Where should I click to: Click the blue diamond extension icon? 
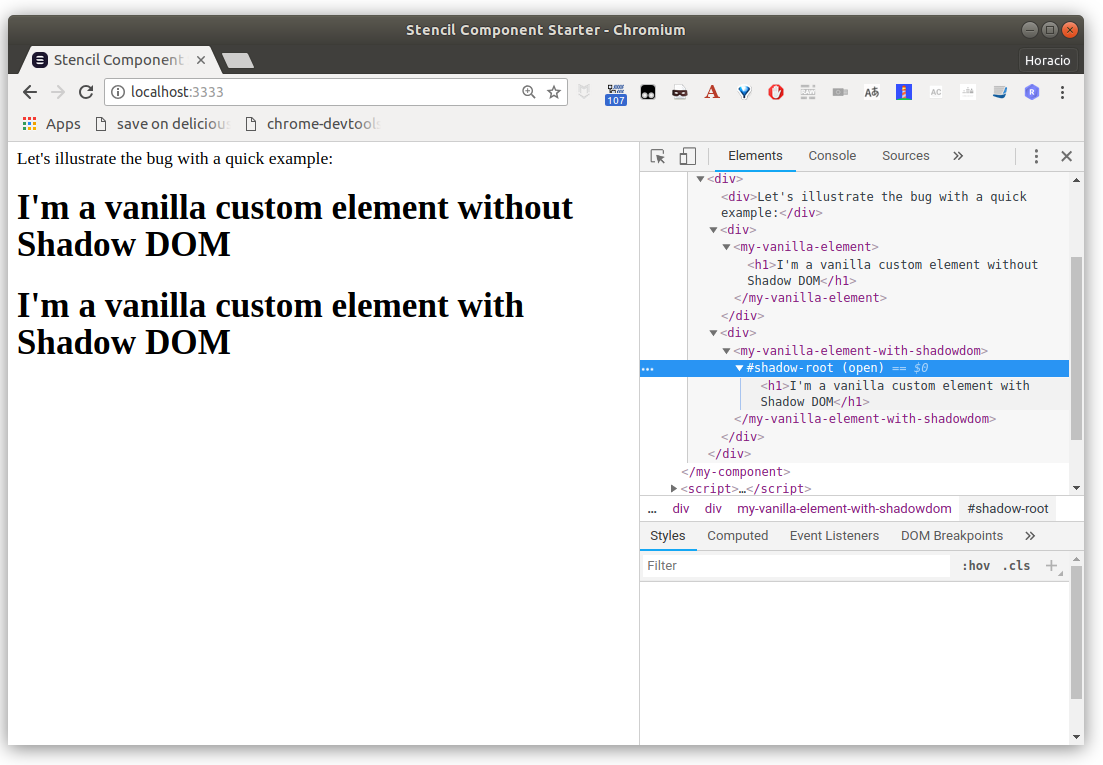(744, 92)
